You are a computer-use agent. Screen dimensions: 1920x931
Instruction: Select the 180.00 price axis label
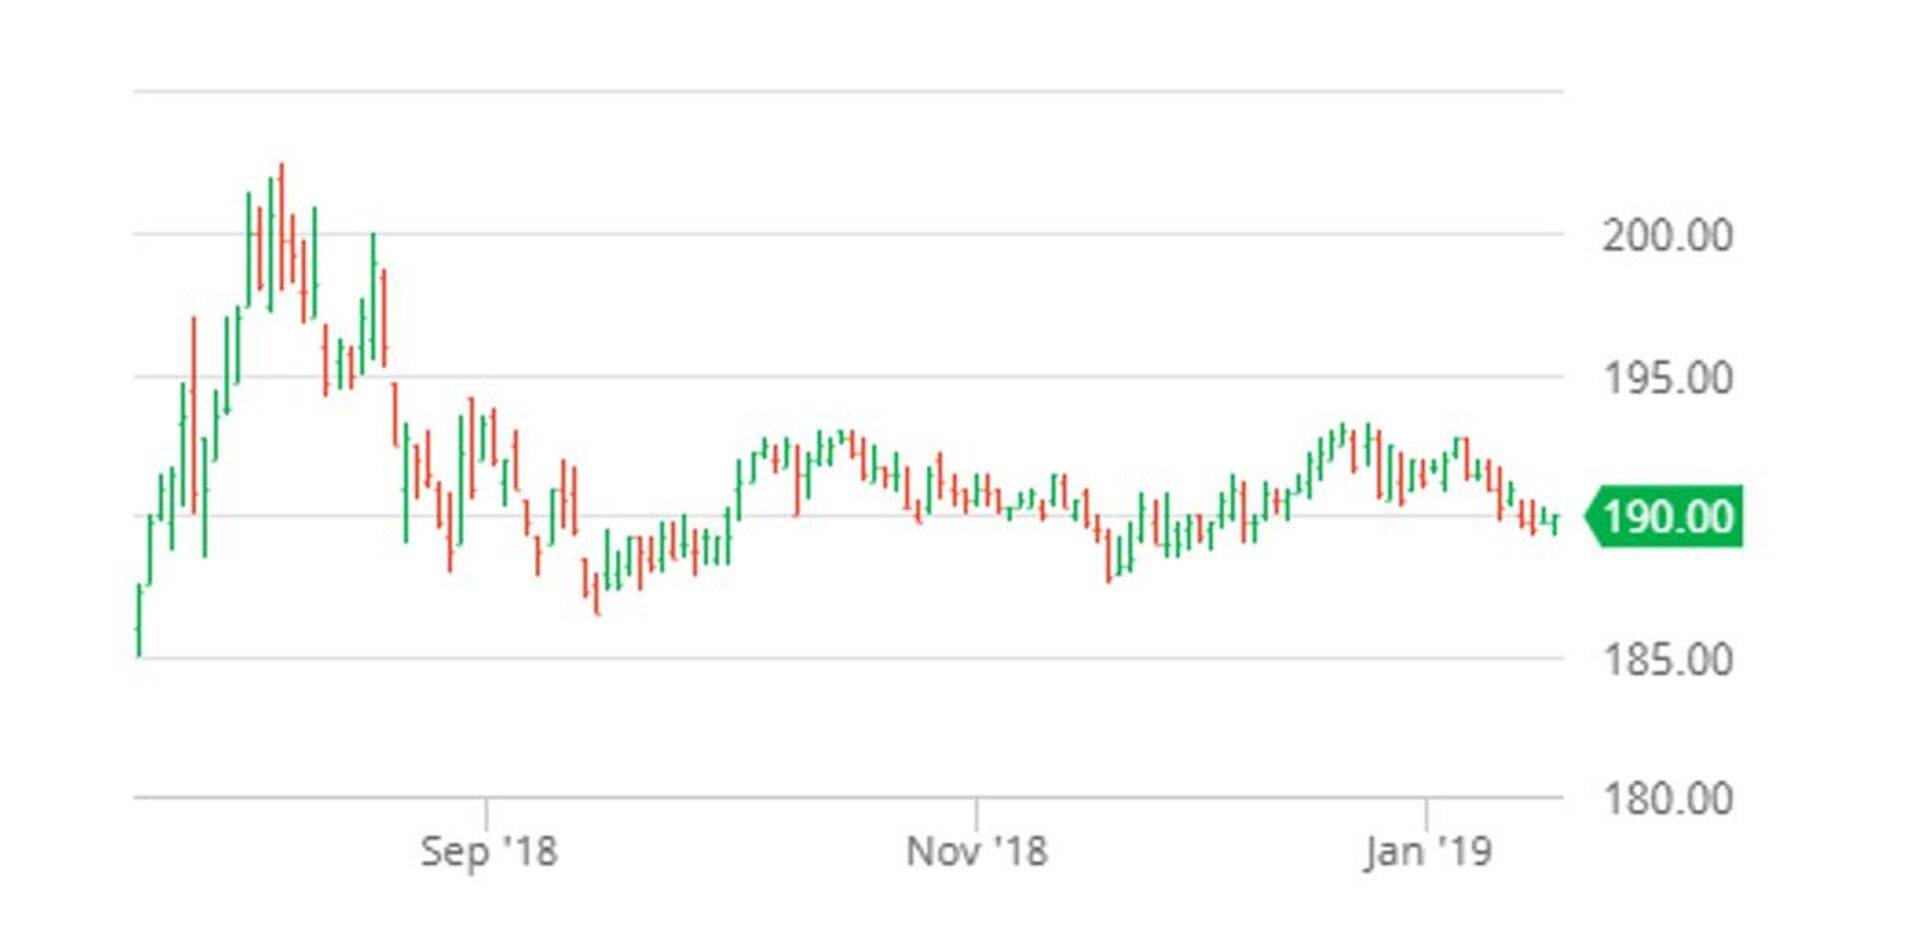1667,798
